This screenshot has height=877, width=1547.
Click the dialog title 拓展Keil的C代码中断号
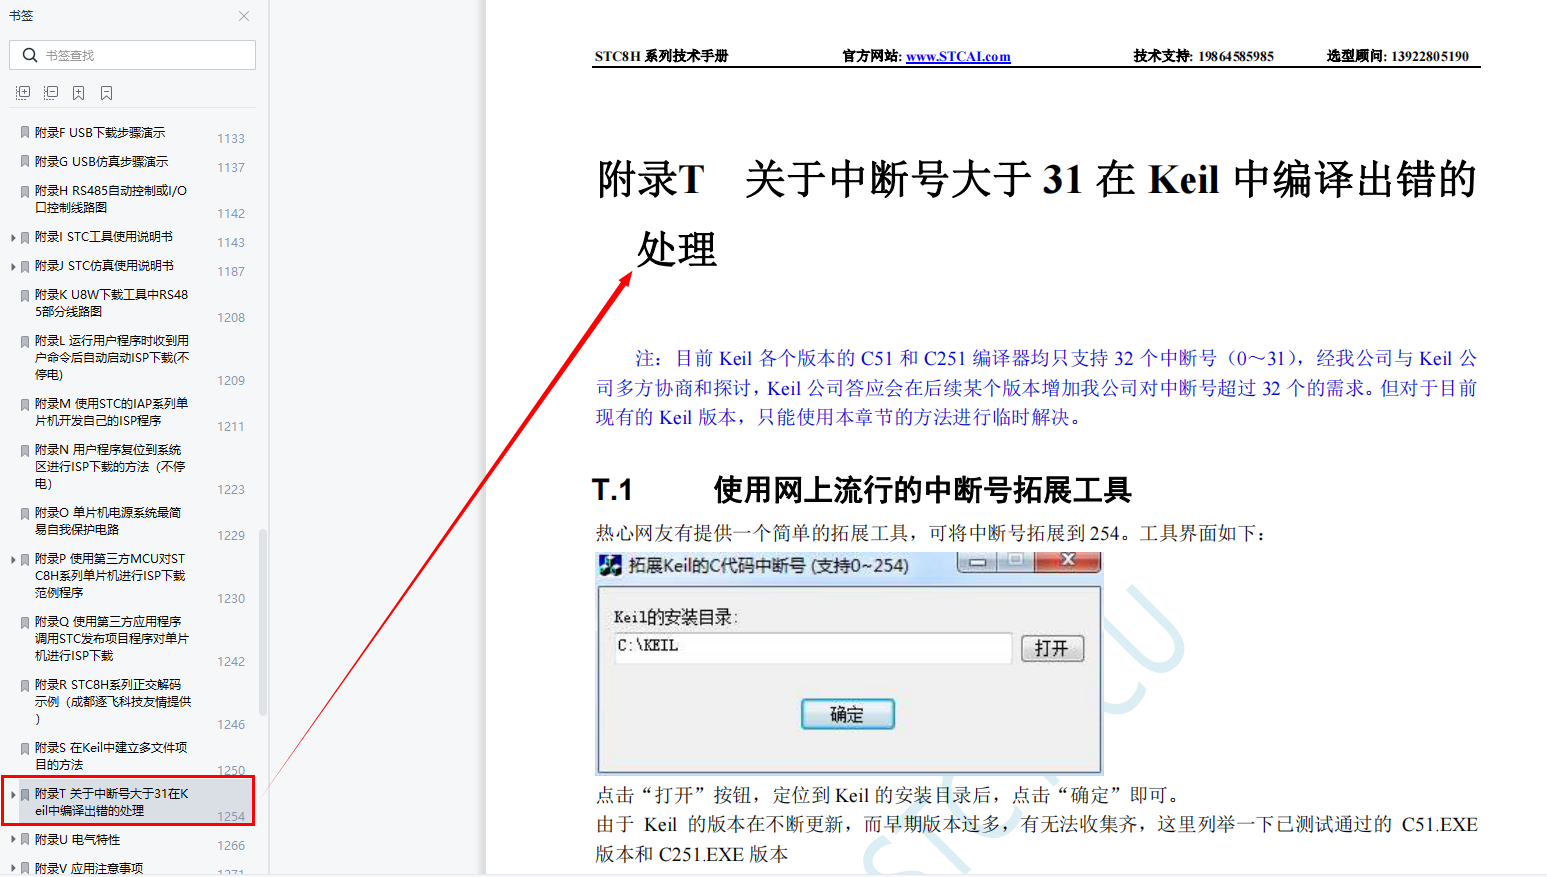point(768,566)
